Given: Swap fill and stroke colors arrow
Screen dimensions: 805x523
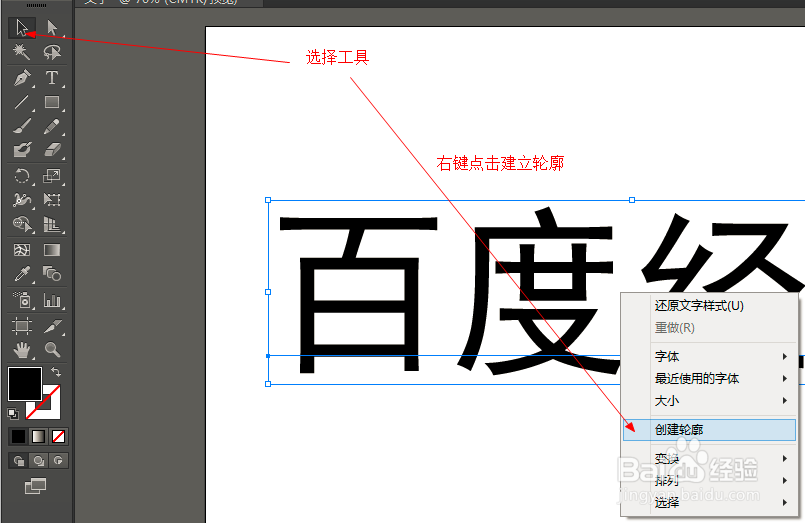Looking at the screenshot, I should 55,372.
